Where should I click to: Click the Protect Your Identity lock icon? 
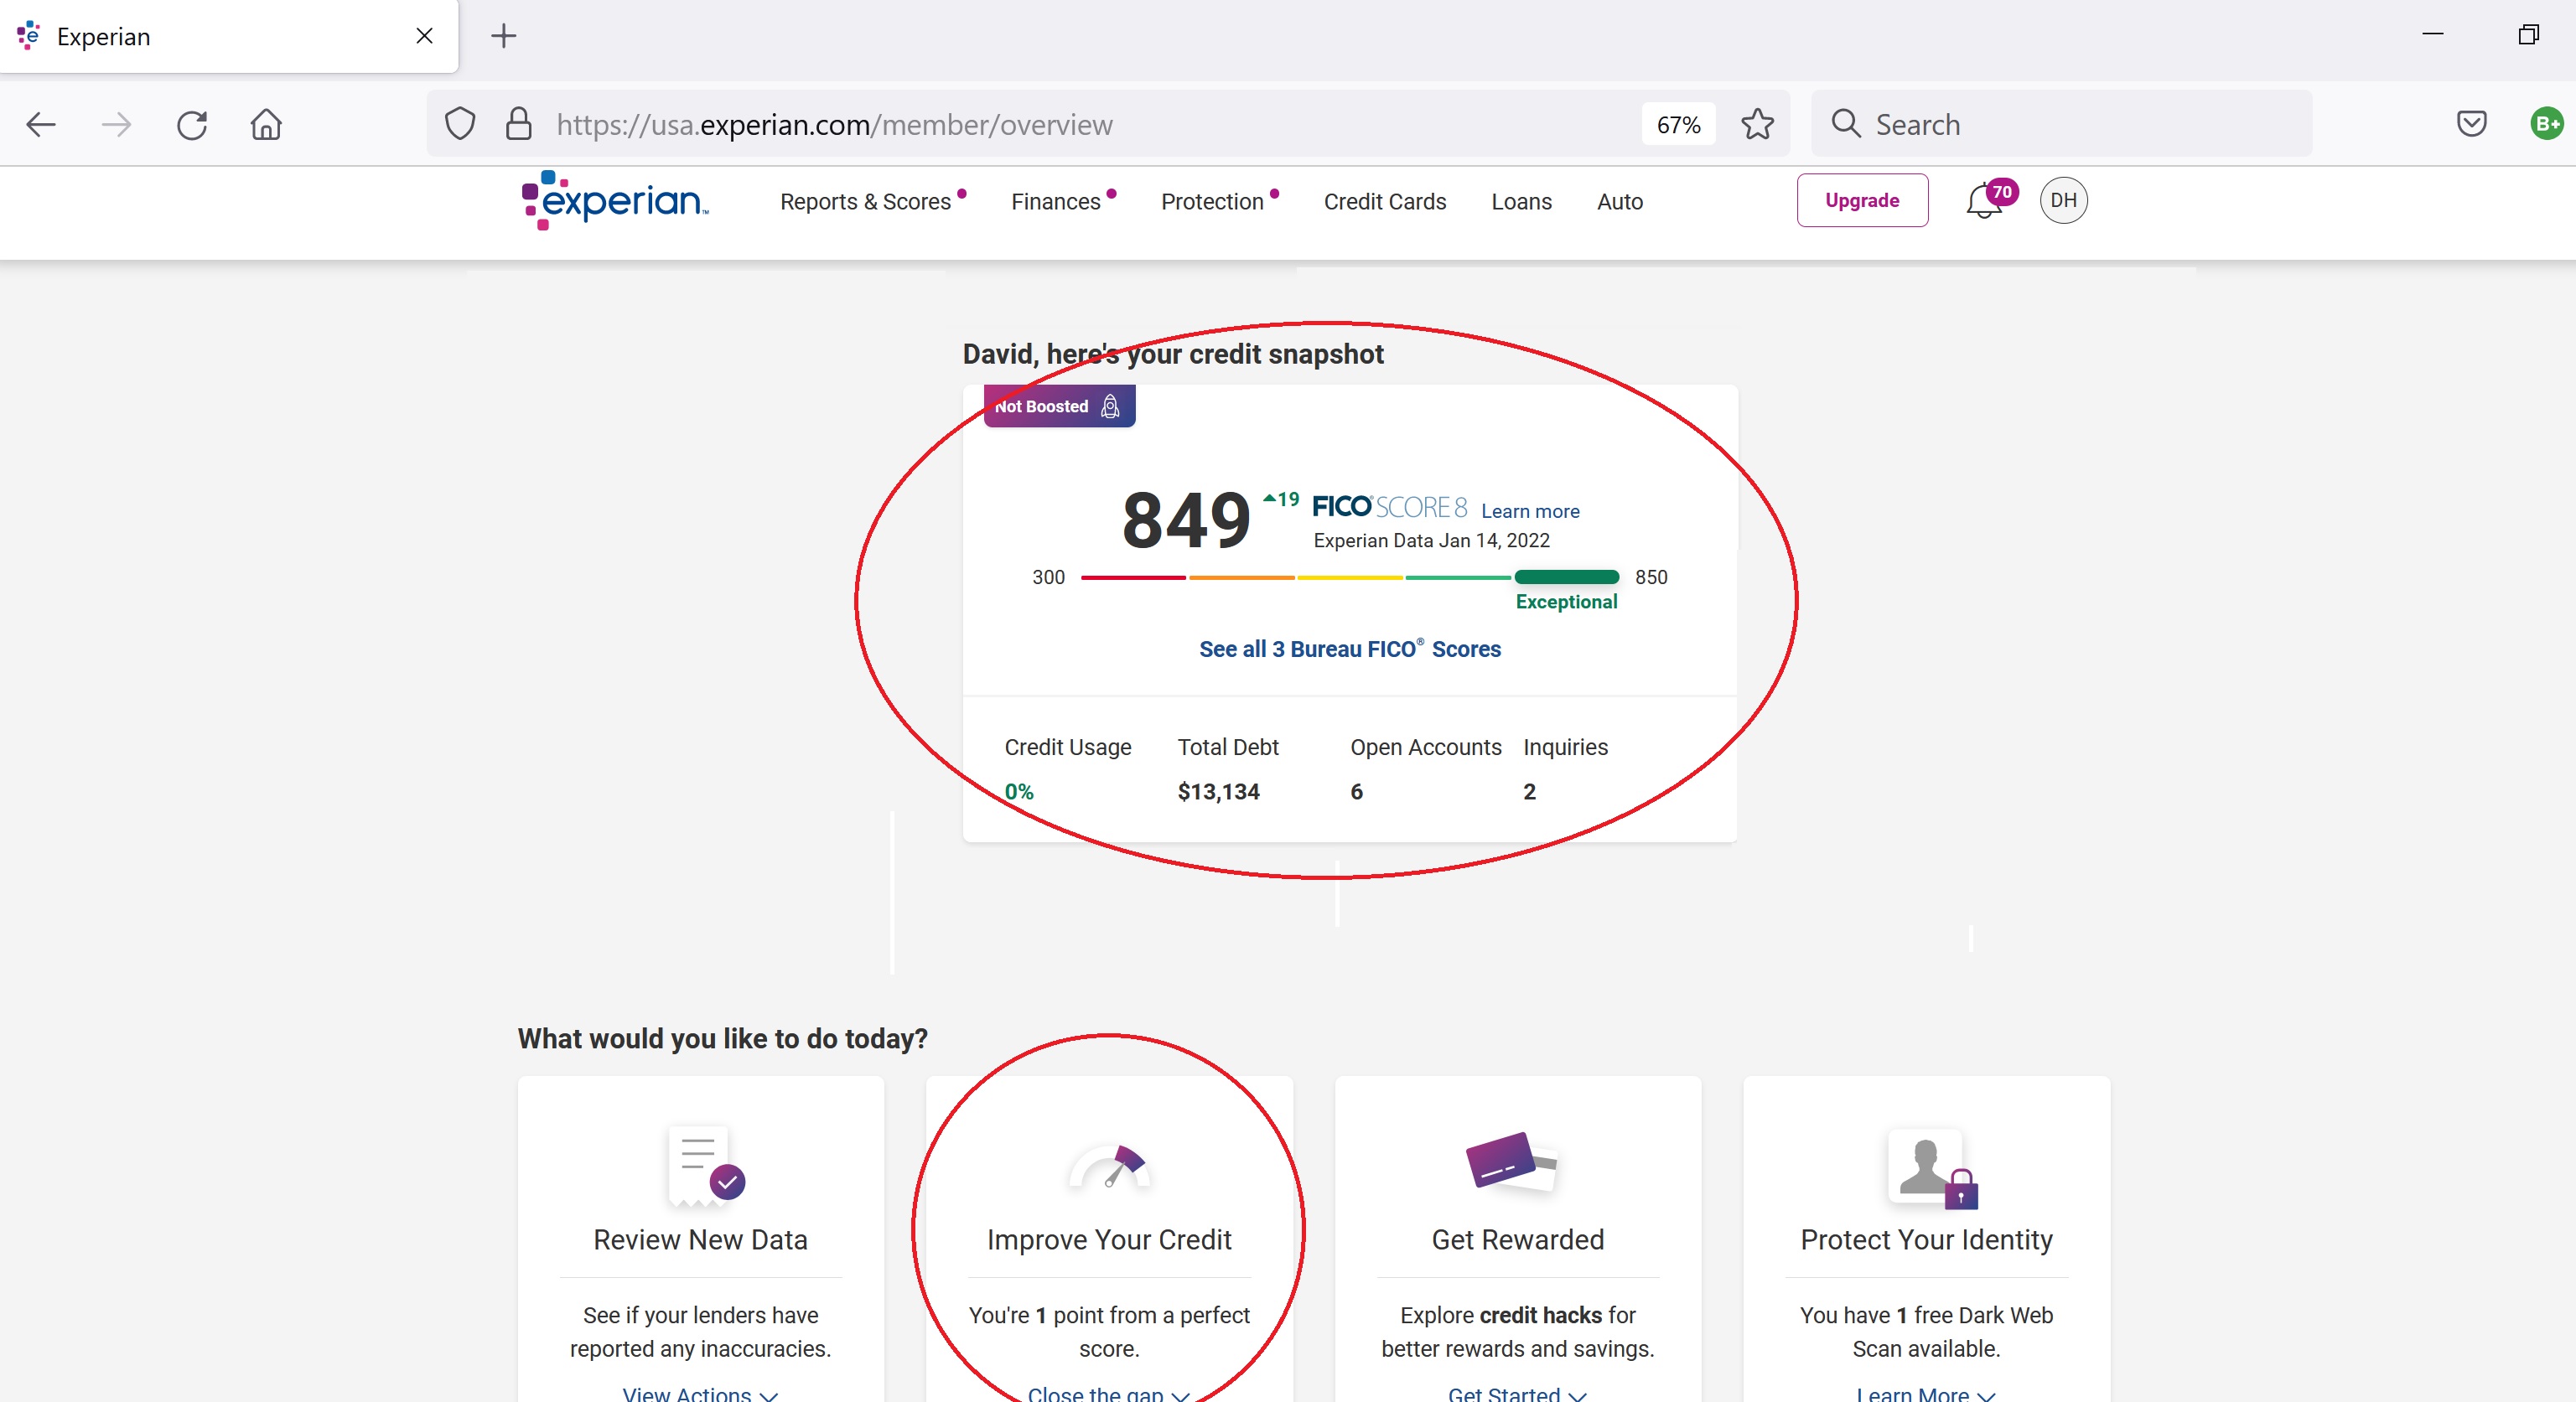(1961, 1188)
